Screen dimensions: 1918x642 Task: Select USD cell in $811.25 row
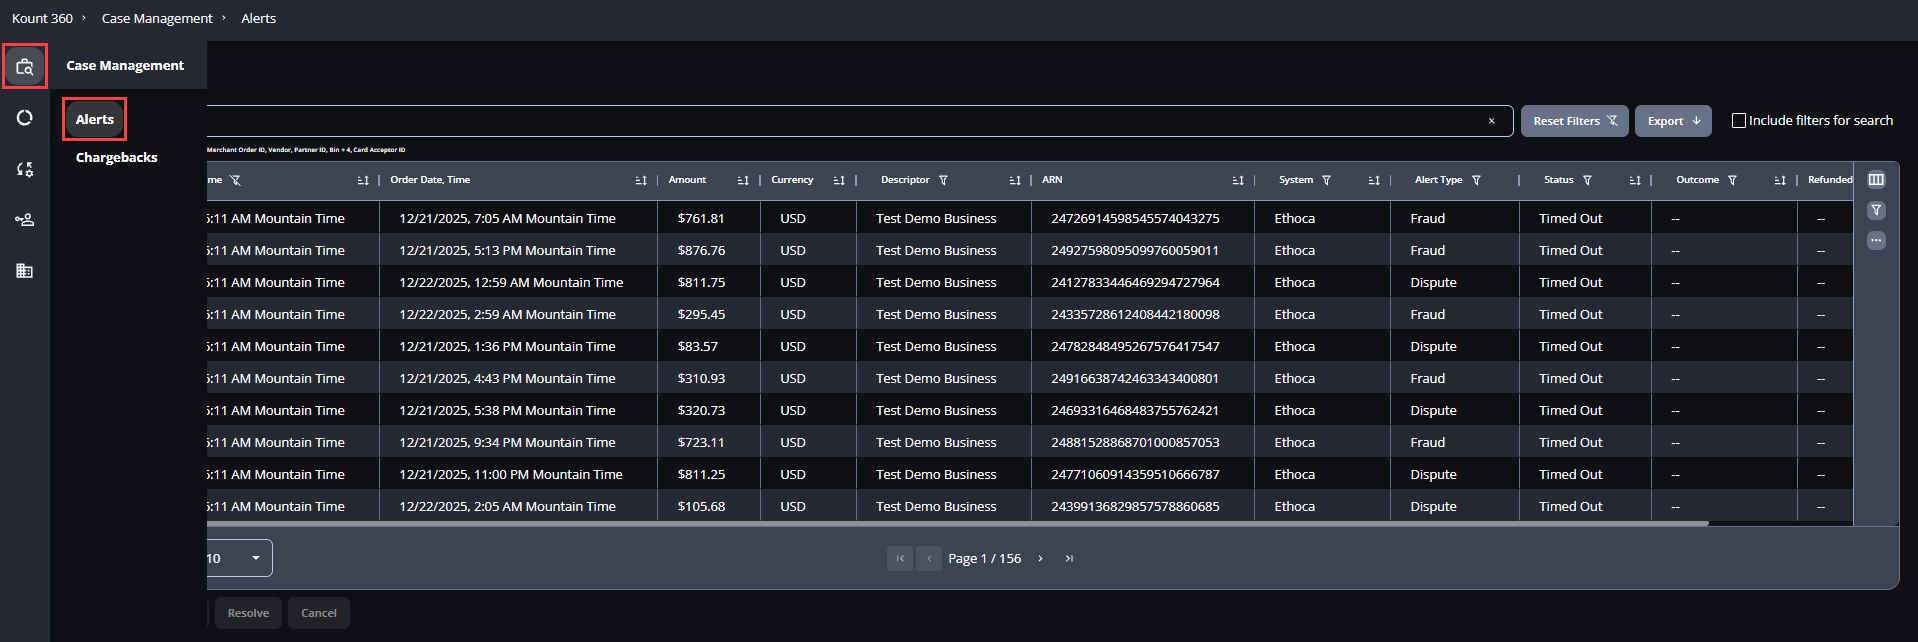click(793, 475)
